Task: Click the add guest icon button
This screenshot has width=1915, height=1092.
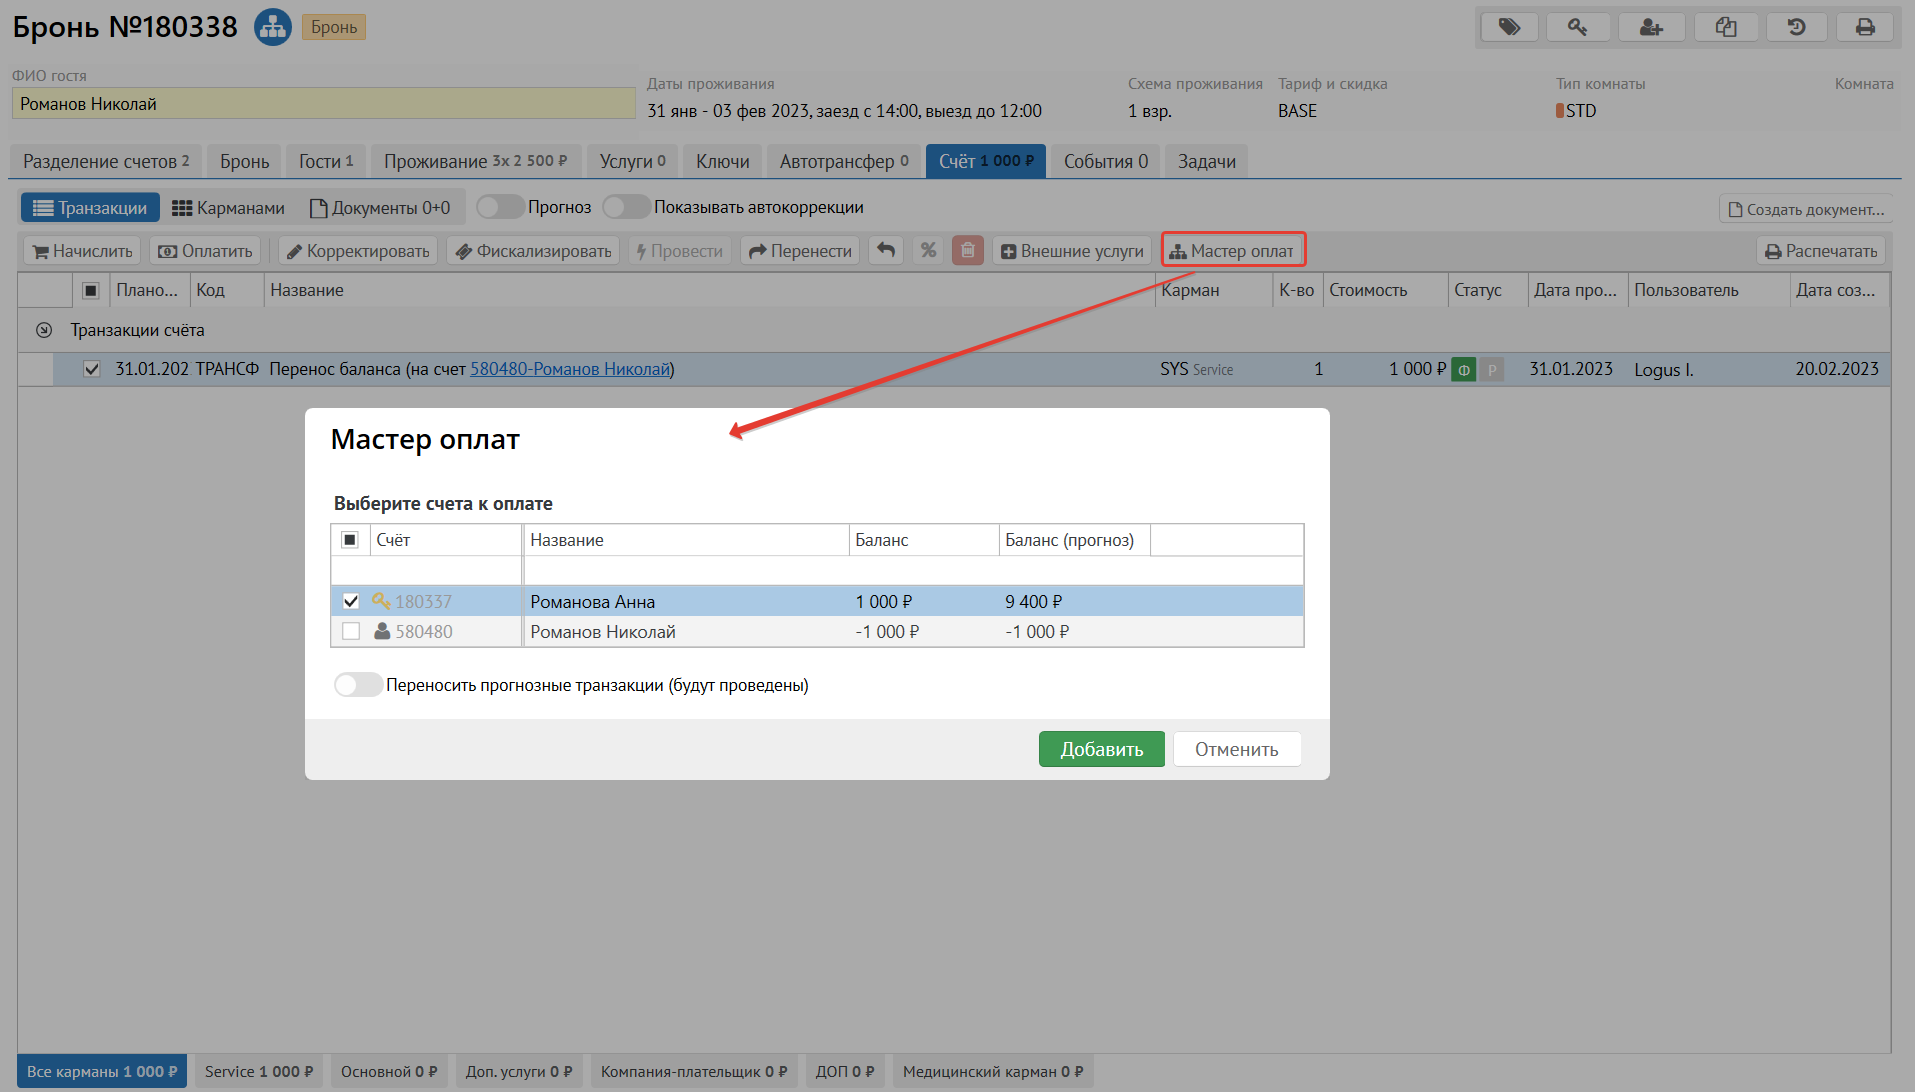Action: [1651, 27]
